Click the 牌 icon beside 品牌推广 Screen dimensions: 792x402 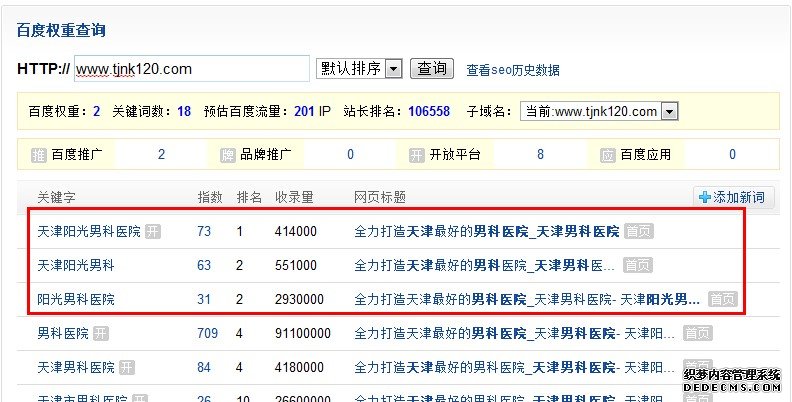pos(228,155)
